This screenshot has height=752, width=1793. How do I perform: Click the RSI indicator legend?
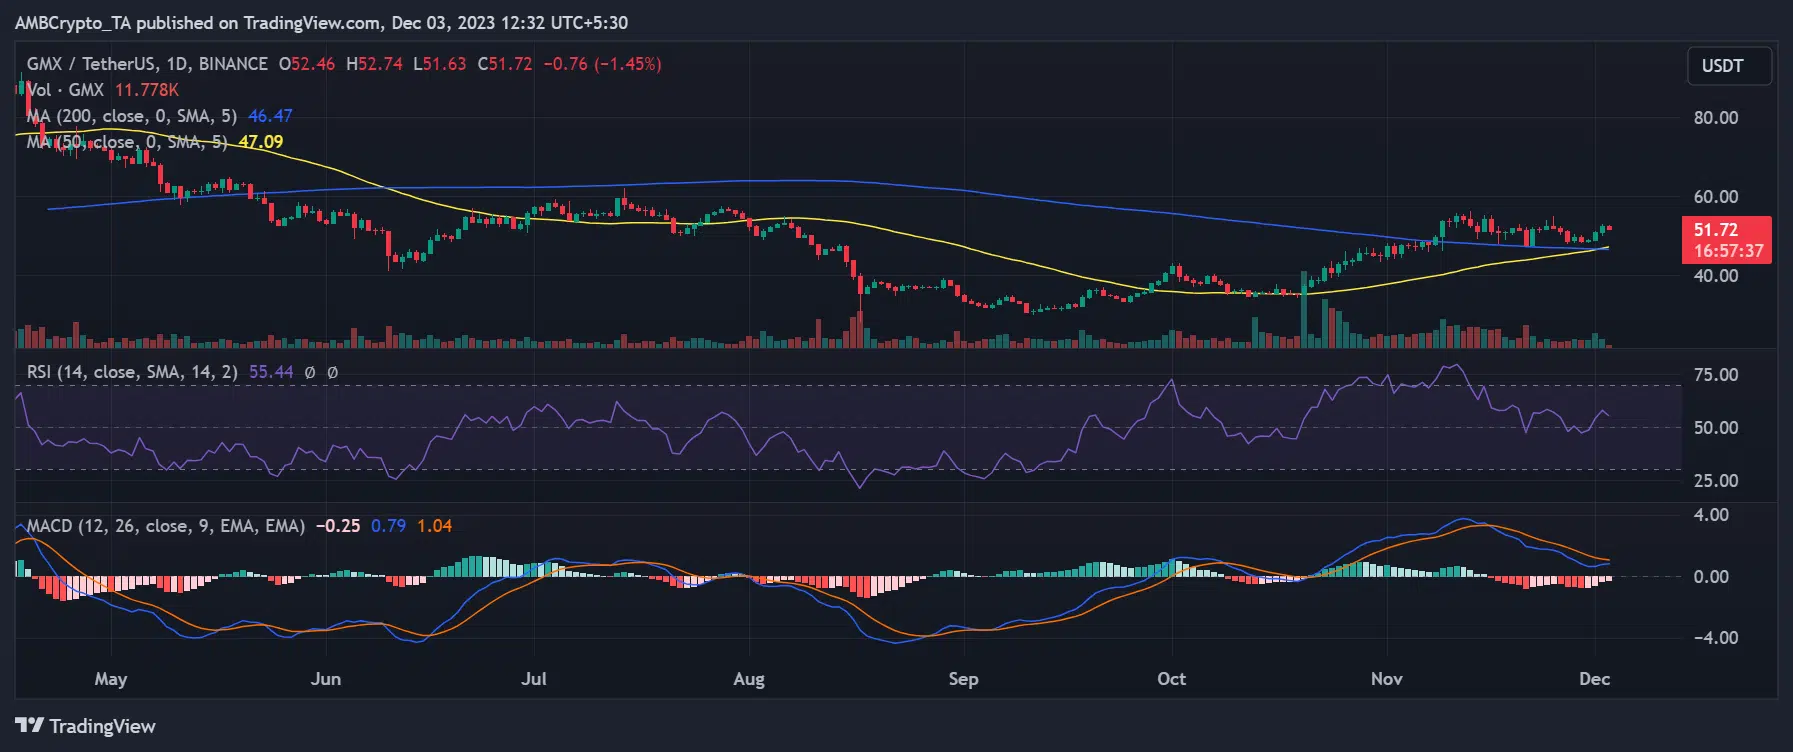(132, 372)
